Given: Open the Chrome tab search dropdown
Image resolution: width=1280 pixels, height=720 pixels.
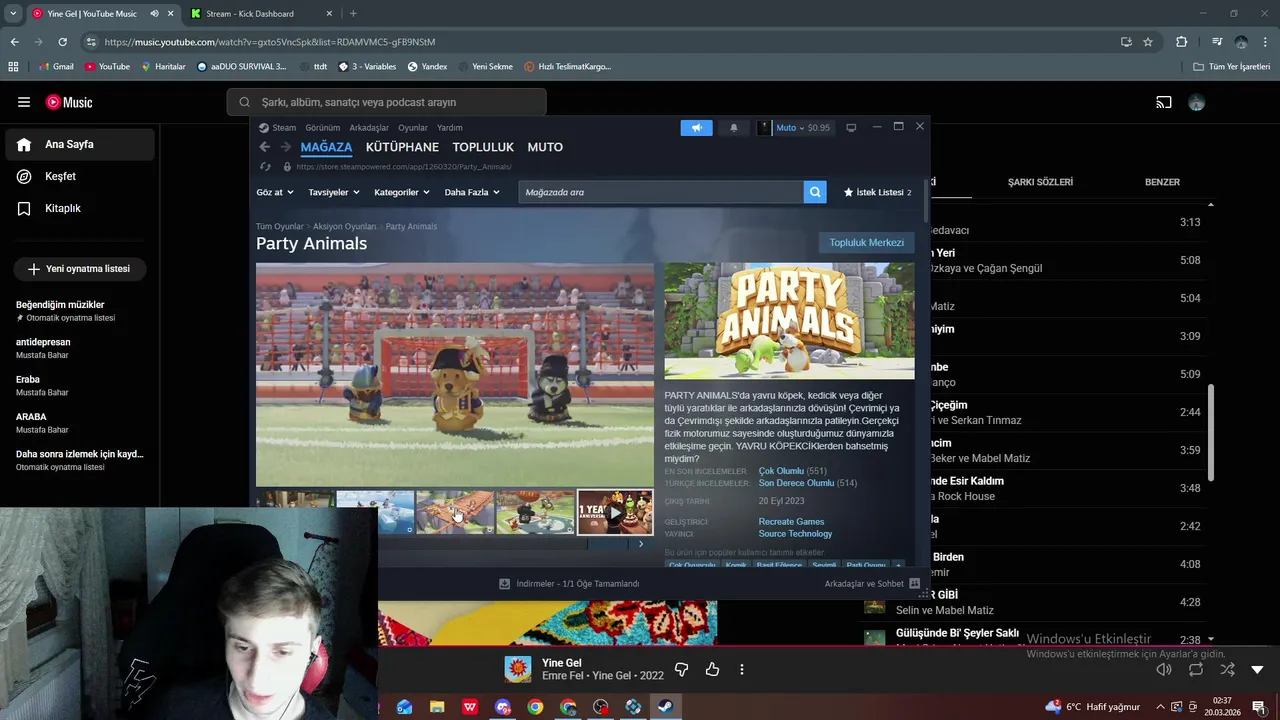Looking at the screenshot, I should click(13, 14).
